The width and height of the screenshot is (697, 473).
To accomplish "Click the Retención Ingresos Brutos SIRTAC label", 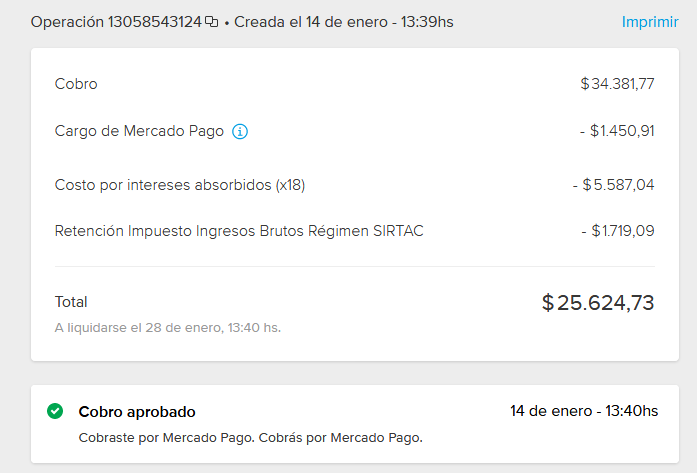I will (x=239, y=231).
